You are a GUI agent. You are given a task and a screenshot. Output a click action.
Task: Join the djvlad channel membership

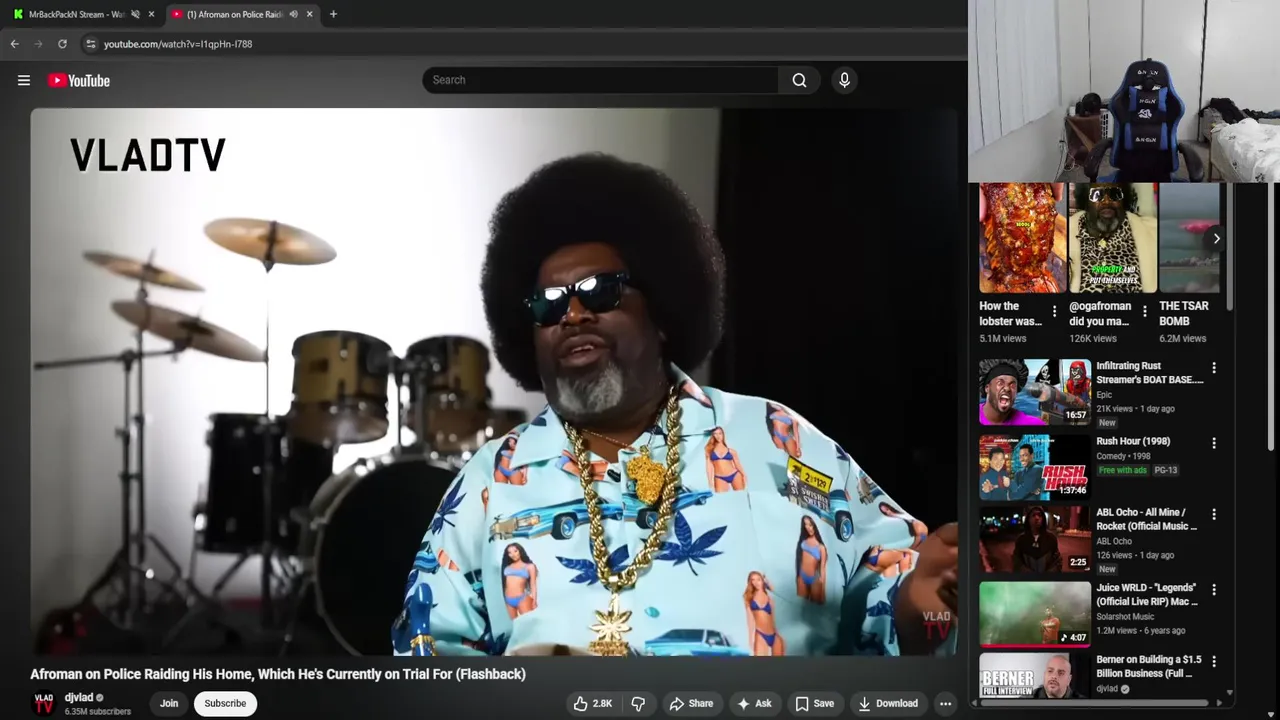pyautogui.click(x=169, y=703)
